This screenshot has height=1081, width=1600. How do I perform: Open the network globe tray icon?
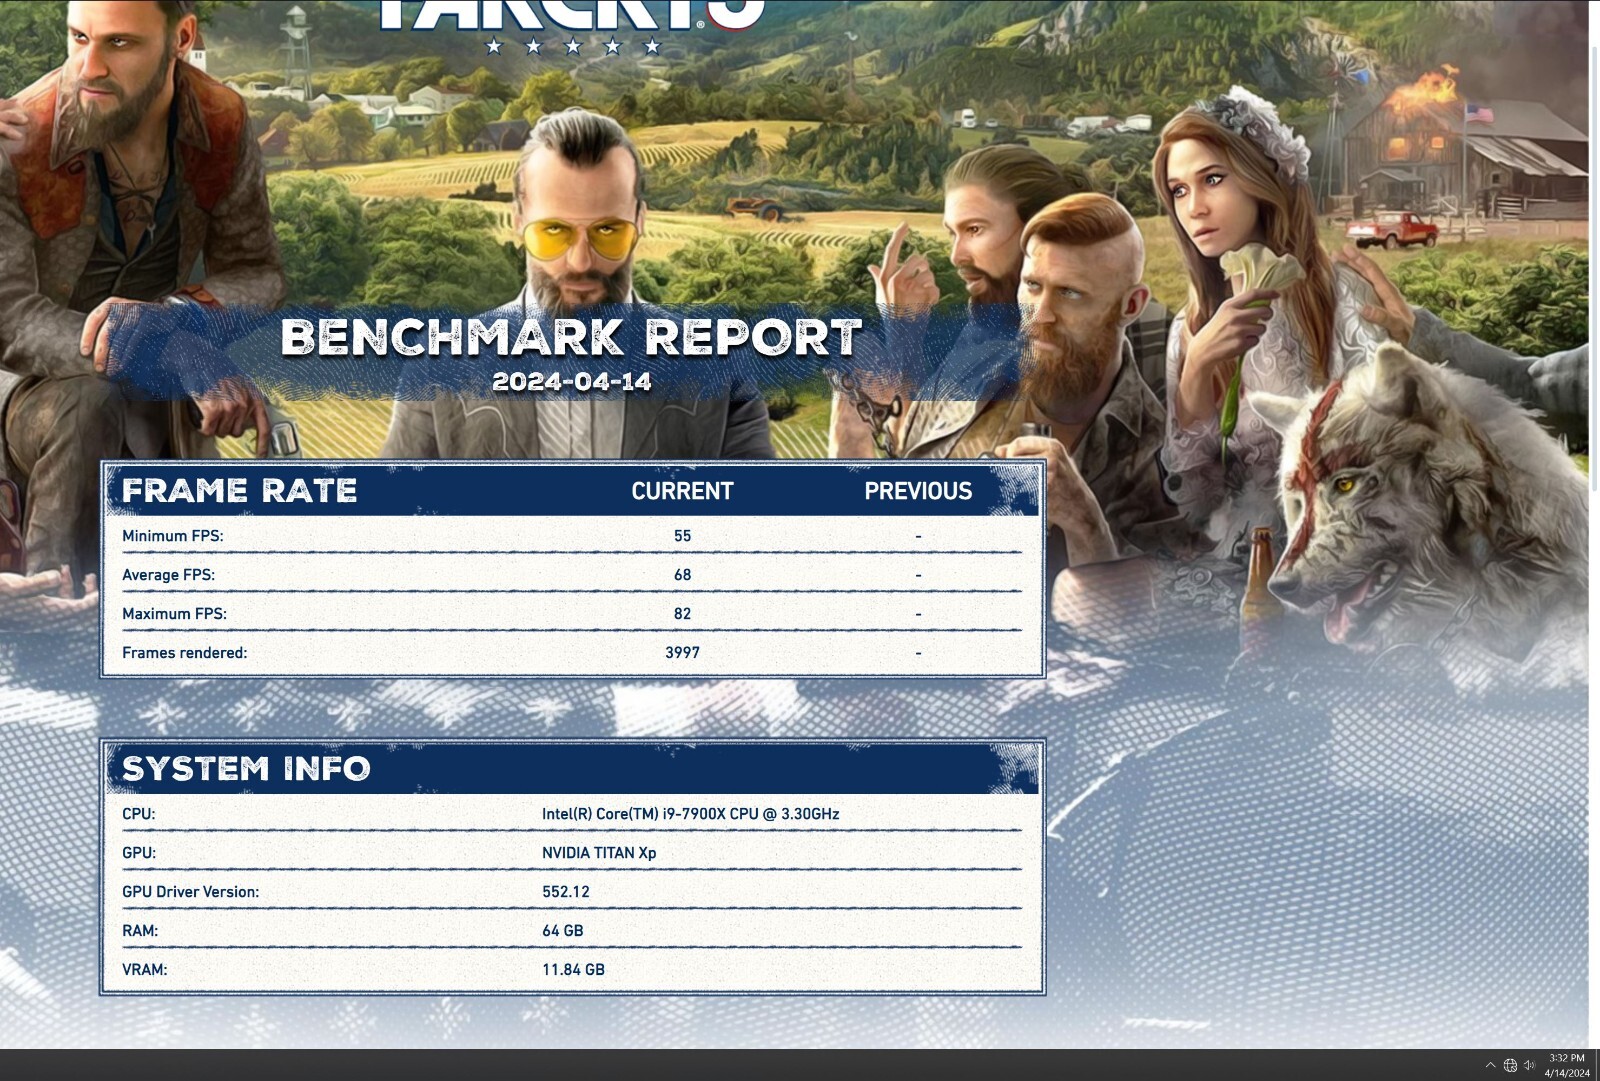pyautogui.click(x=1510, y=1065)
